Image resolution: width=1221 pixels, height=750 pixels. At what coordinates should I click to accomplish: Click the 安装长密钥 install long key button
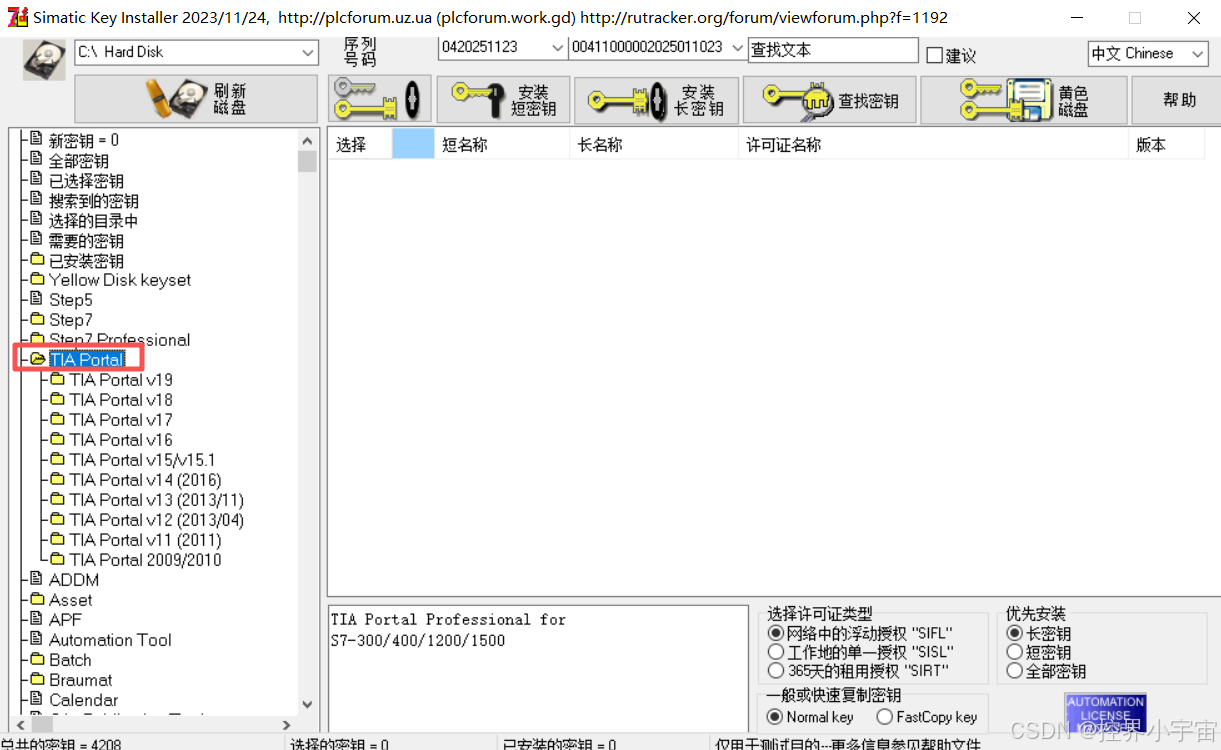coord(656,99)
